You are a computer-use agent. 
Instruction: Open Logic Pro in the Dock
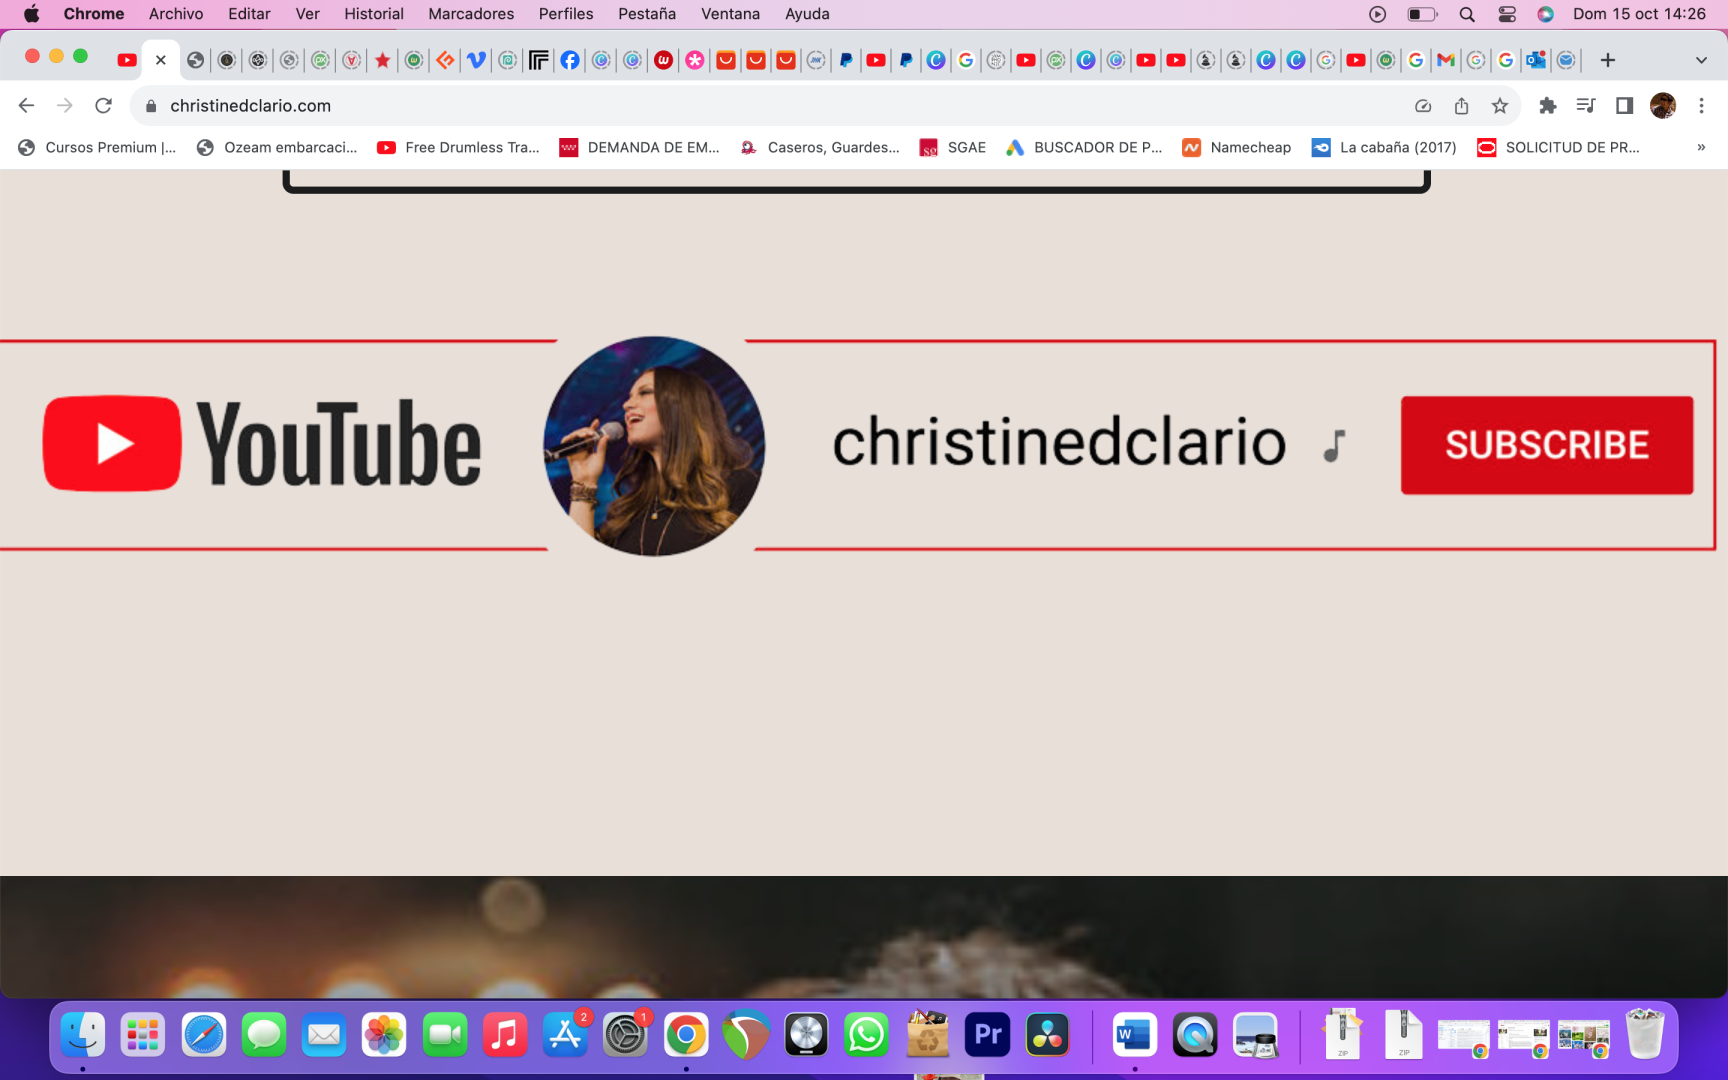coord(806,1035)
